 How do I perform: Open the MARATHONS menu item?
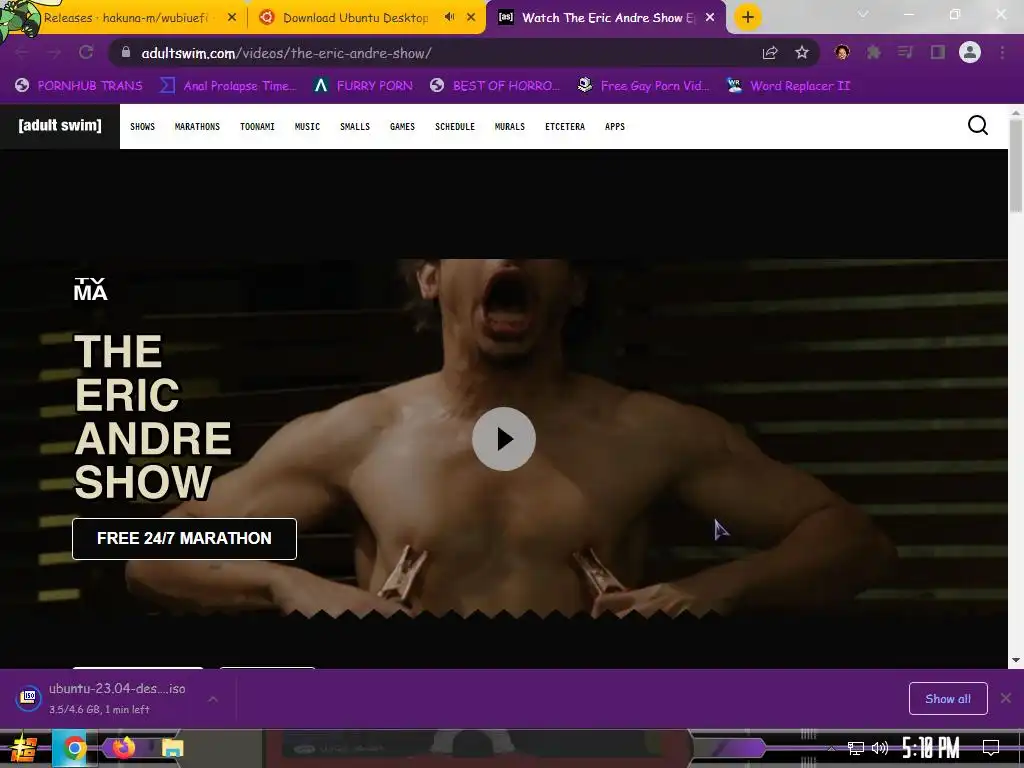[x=197, y=127]
